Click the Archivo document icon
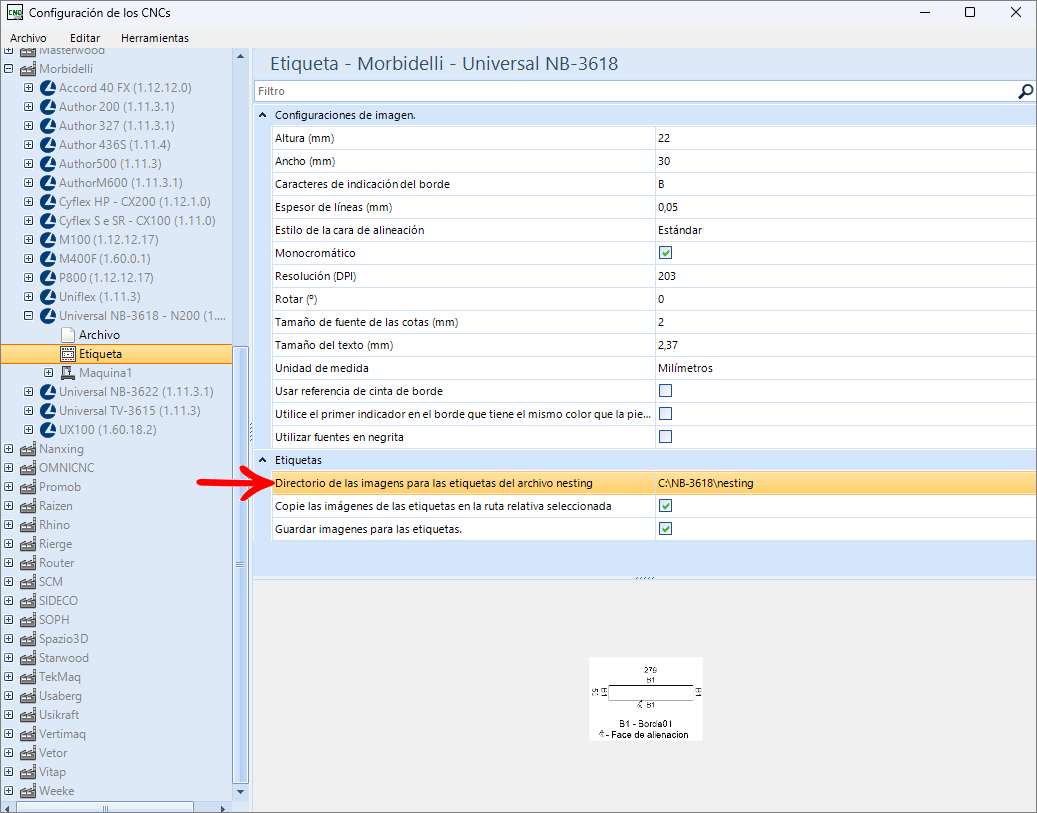This screenshot has height=813, width=1037. click(67, 335)
